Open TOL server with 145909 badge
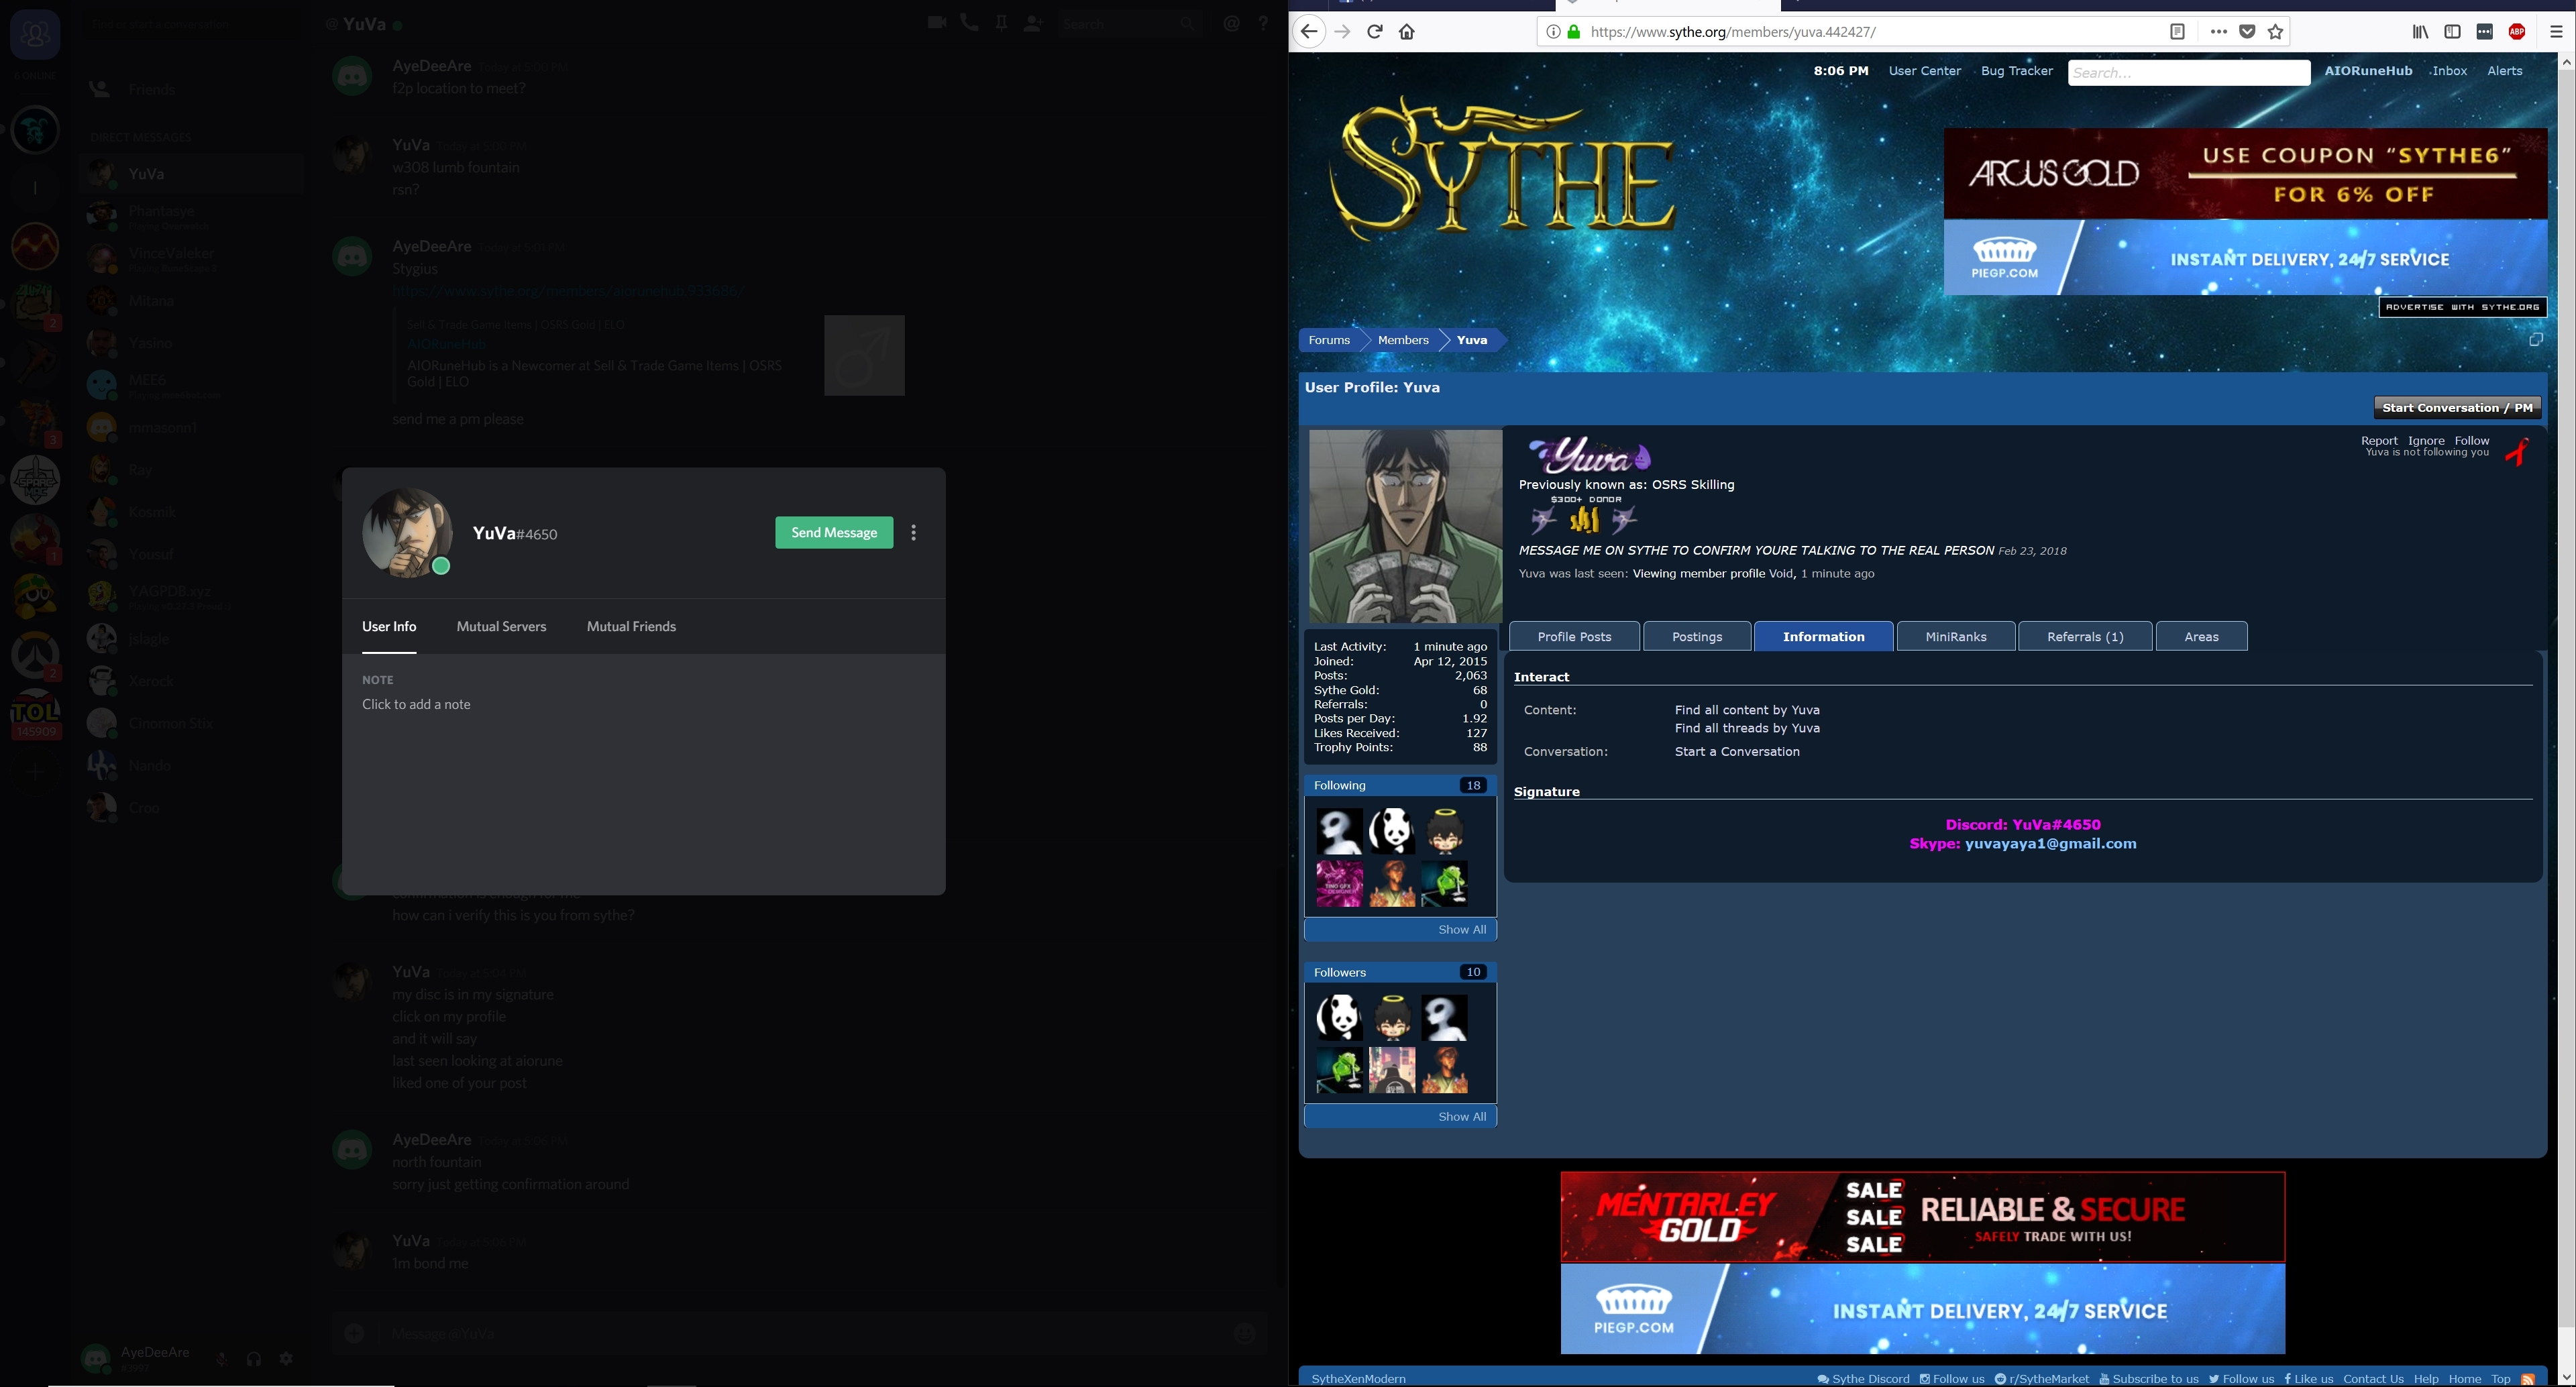Screen dimensions: 2576x1387 (x=35, y=714)
